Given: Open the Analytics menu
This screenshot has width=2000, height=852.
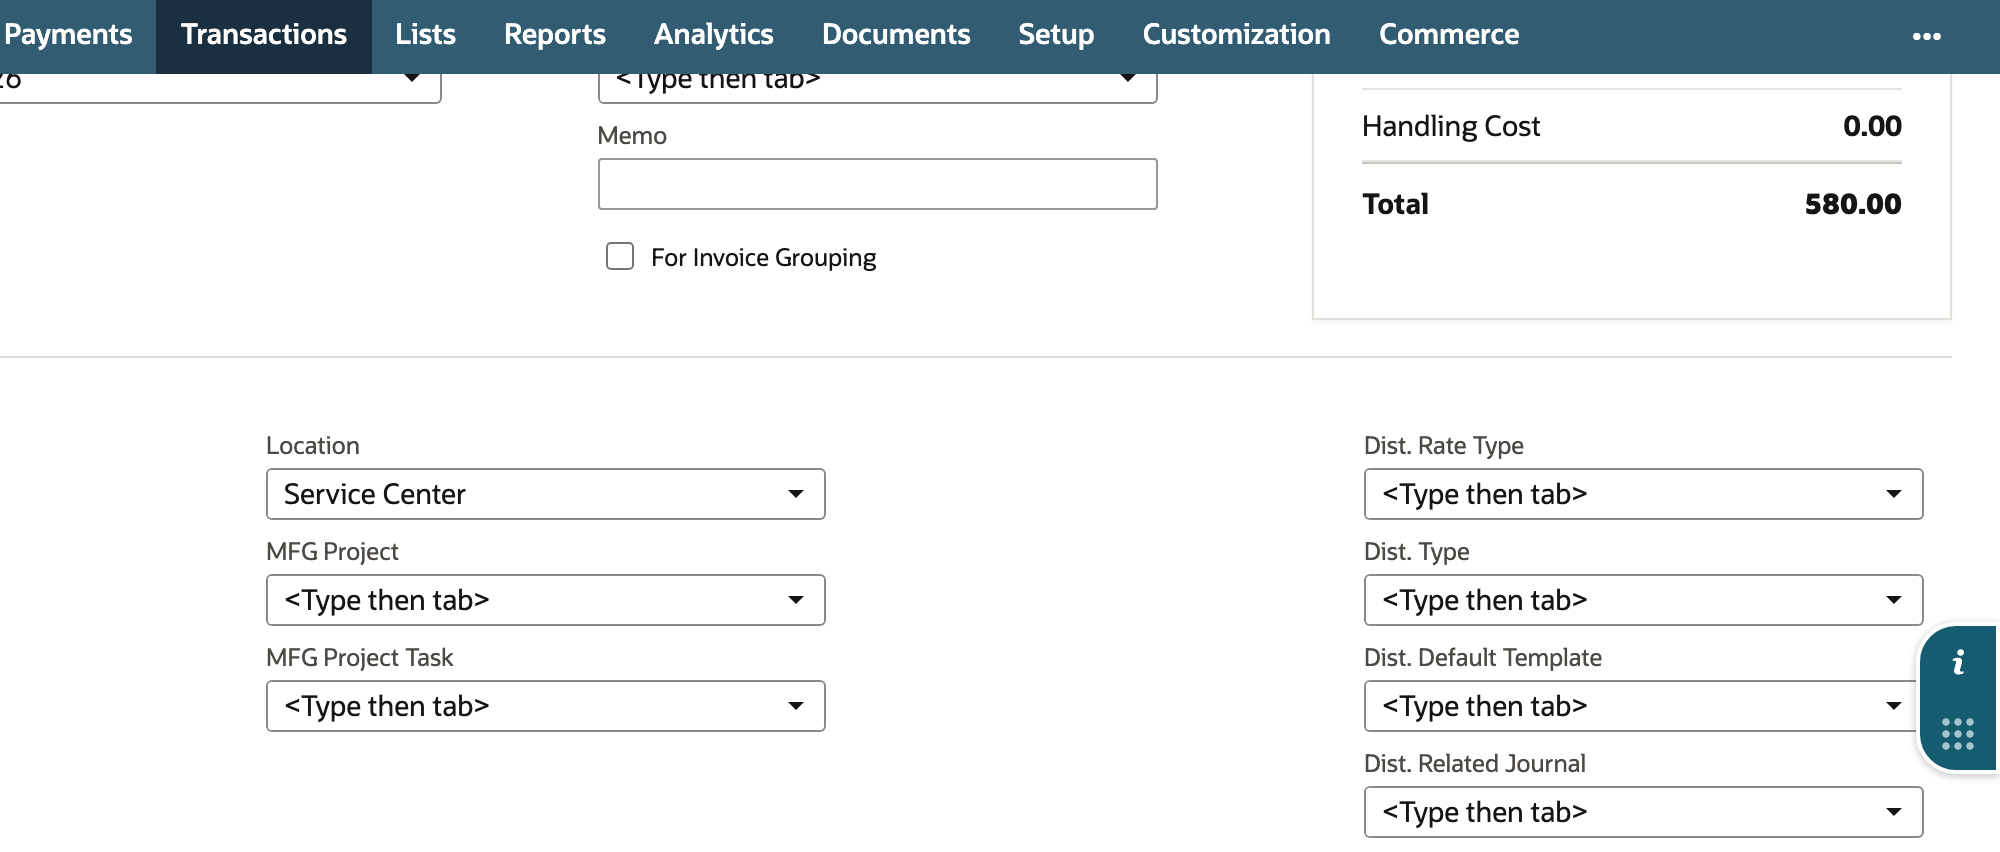Looking at the screenshot, I should [x=714, y=35].
